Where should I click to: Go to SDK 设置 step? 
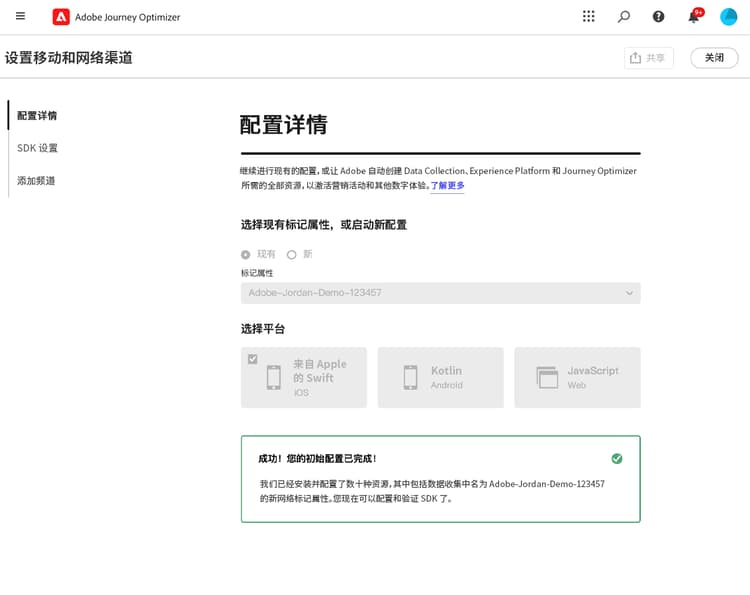(x=37, y=148)
